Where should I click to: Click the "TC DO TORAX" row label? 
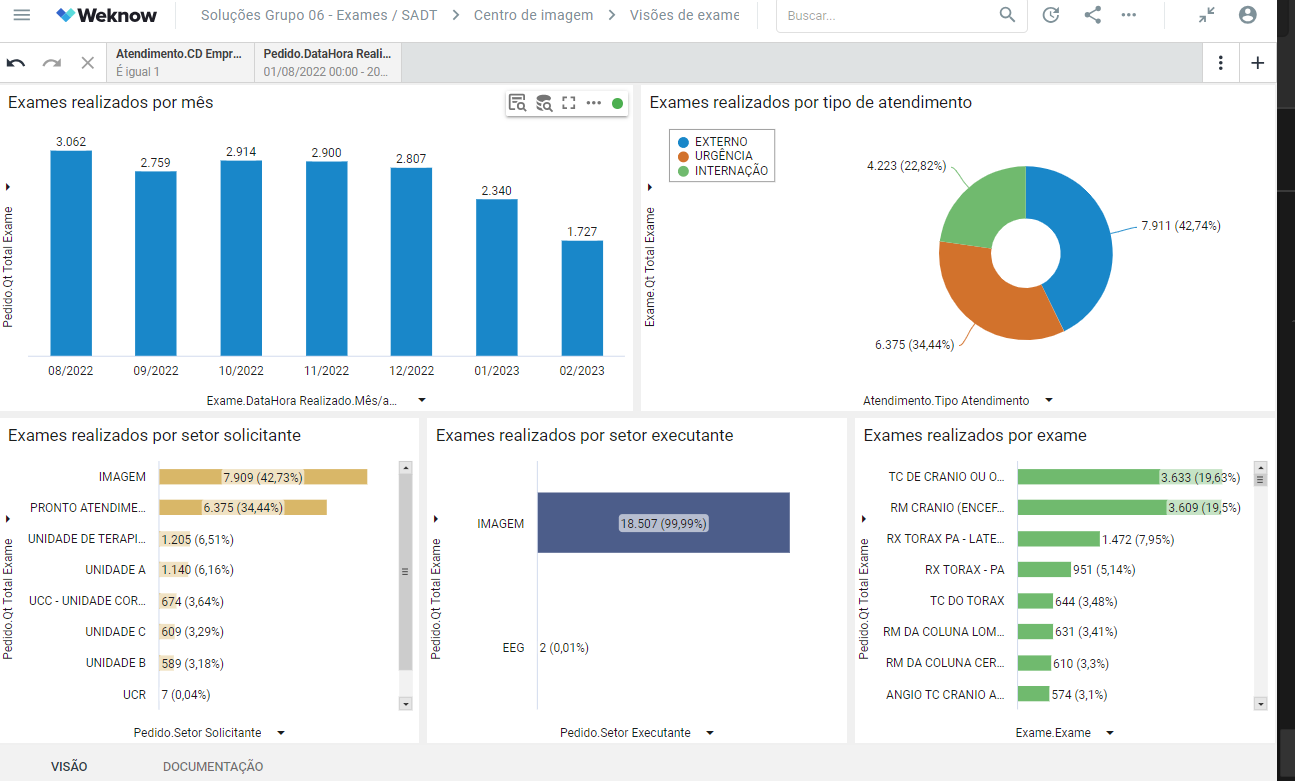click(x=967, y=601)
